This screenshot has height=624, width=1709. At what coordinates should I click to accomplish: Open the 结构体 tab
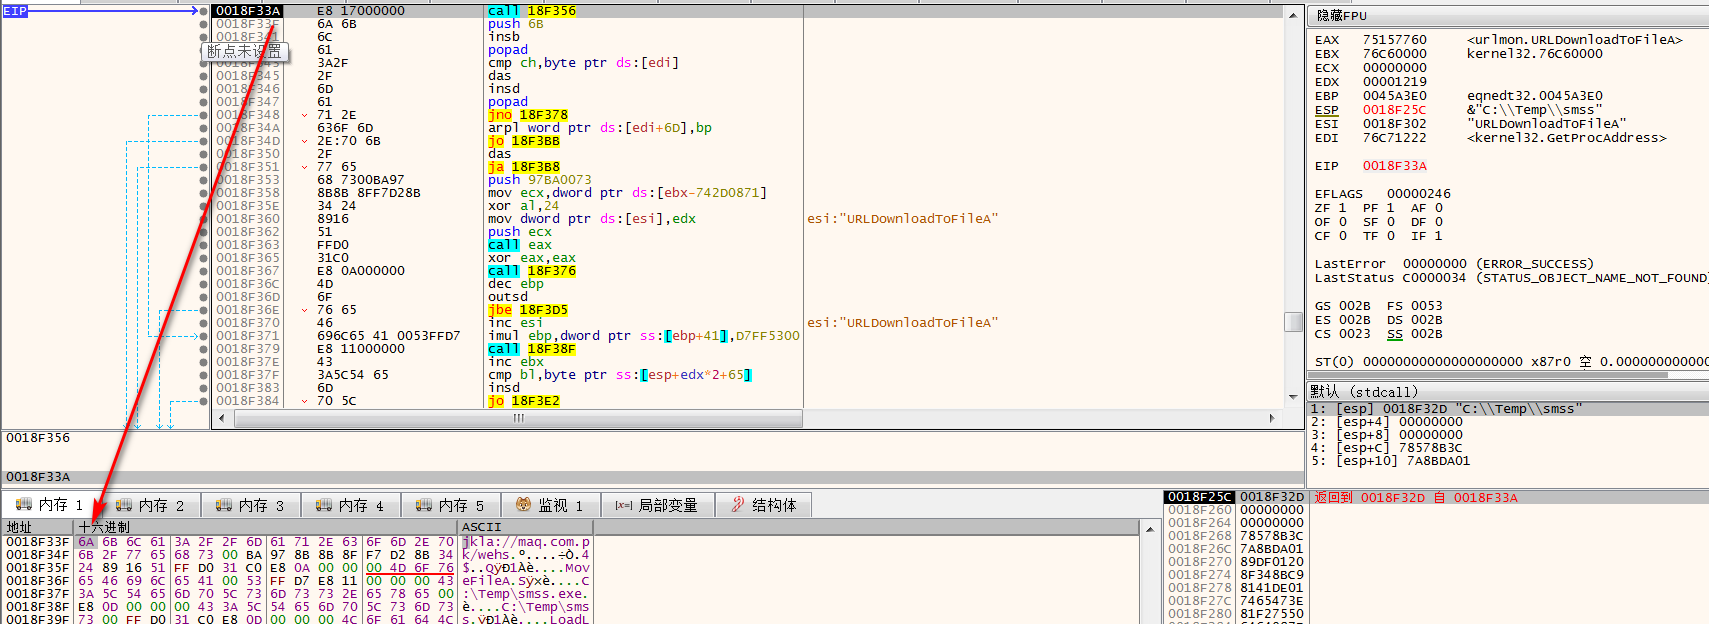[x=764, y=505]
